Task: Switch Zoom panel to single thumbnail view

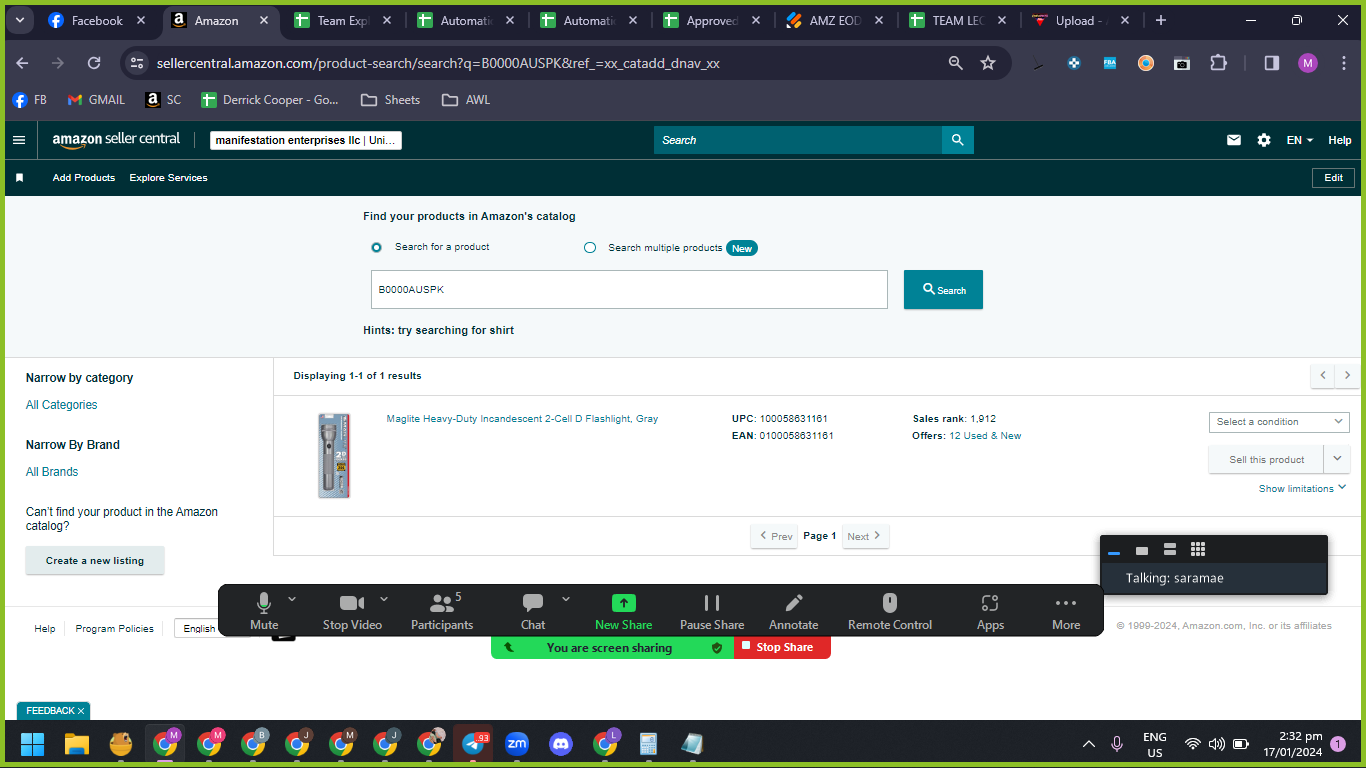Action: [x=1142, y=550]
